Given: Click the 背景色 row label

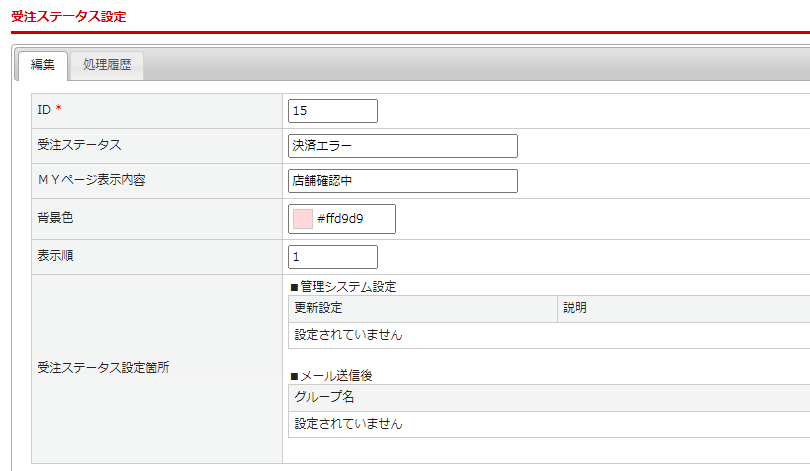Looking at the screenshot, I should point(57,217).
